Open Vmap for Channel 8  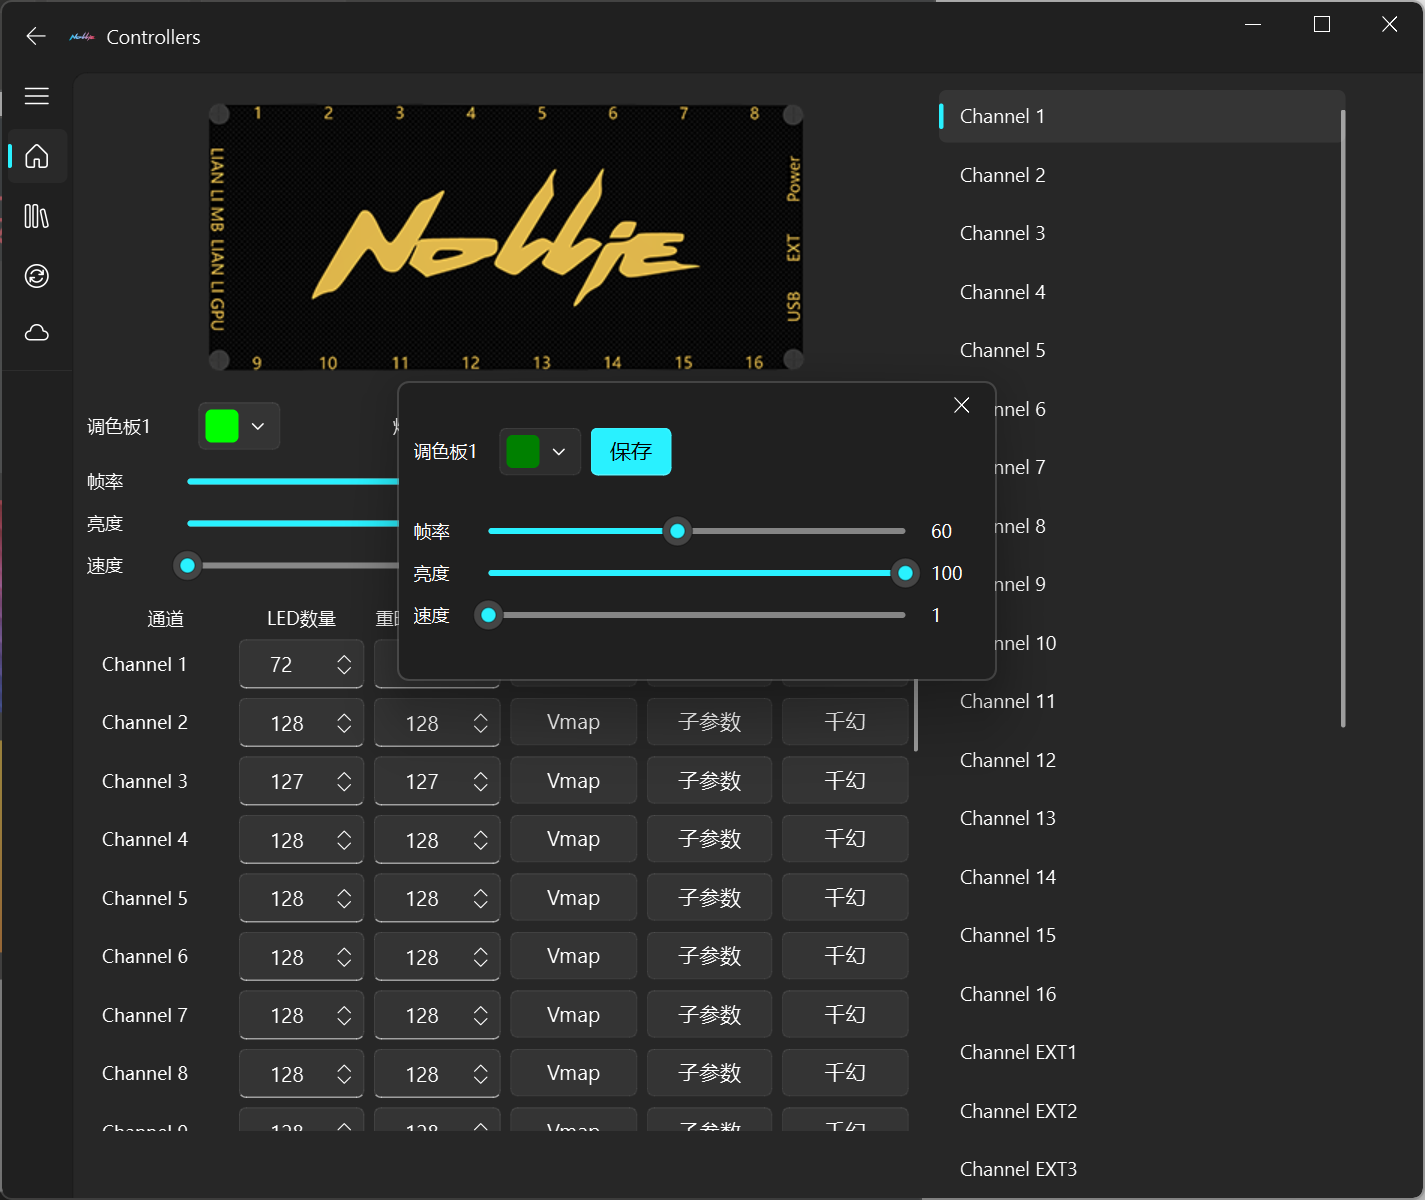(573, 1073)
